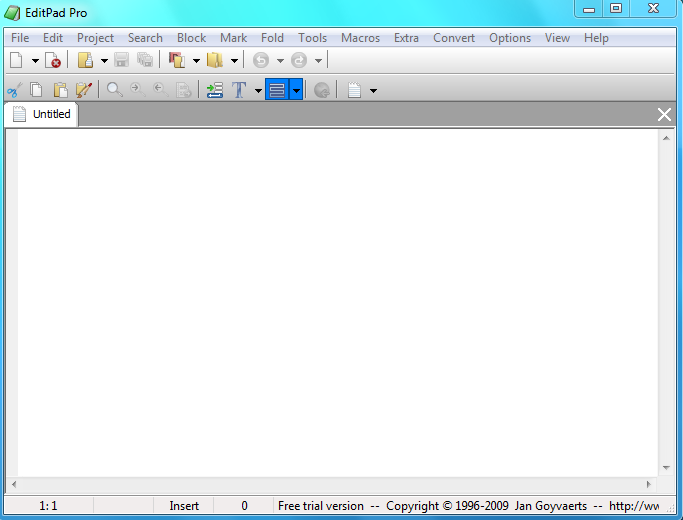Click the Favorites folder icon
The height and width of the screenshot is (520, 683).
(215, 60)
